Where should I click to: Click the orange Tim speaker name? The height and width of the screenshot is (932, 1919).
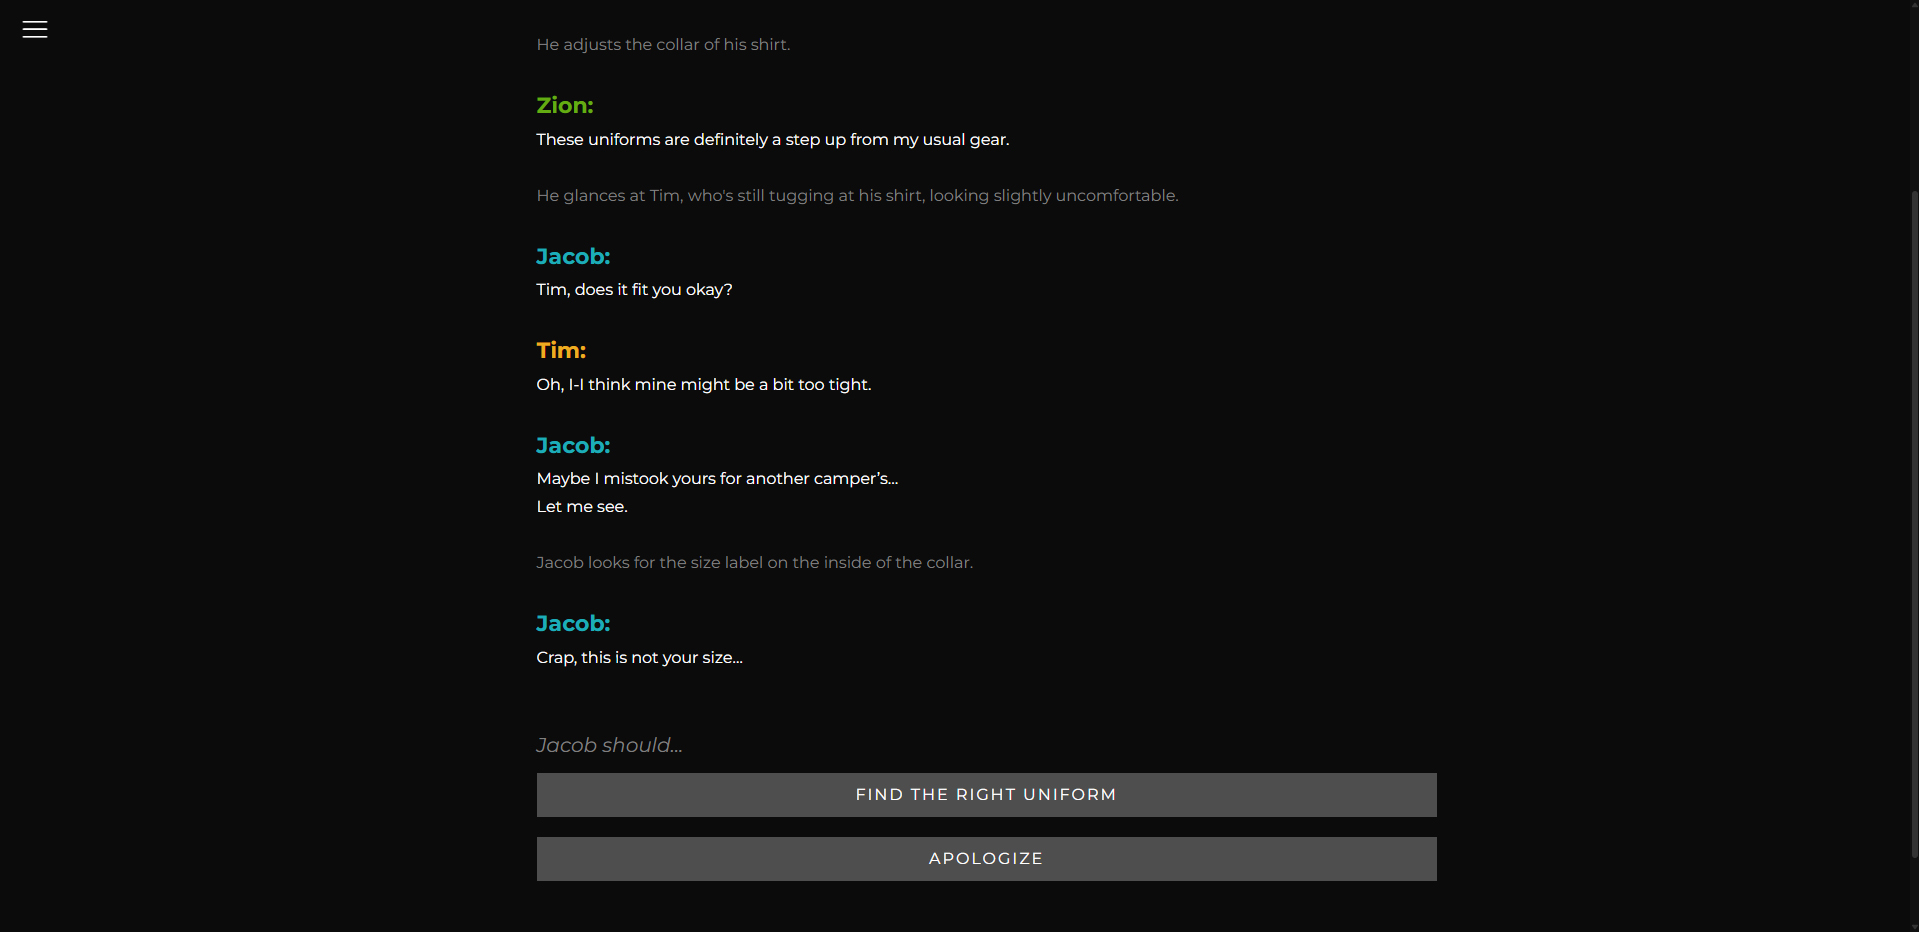pos(561,351)
